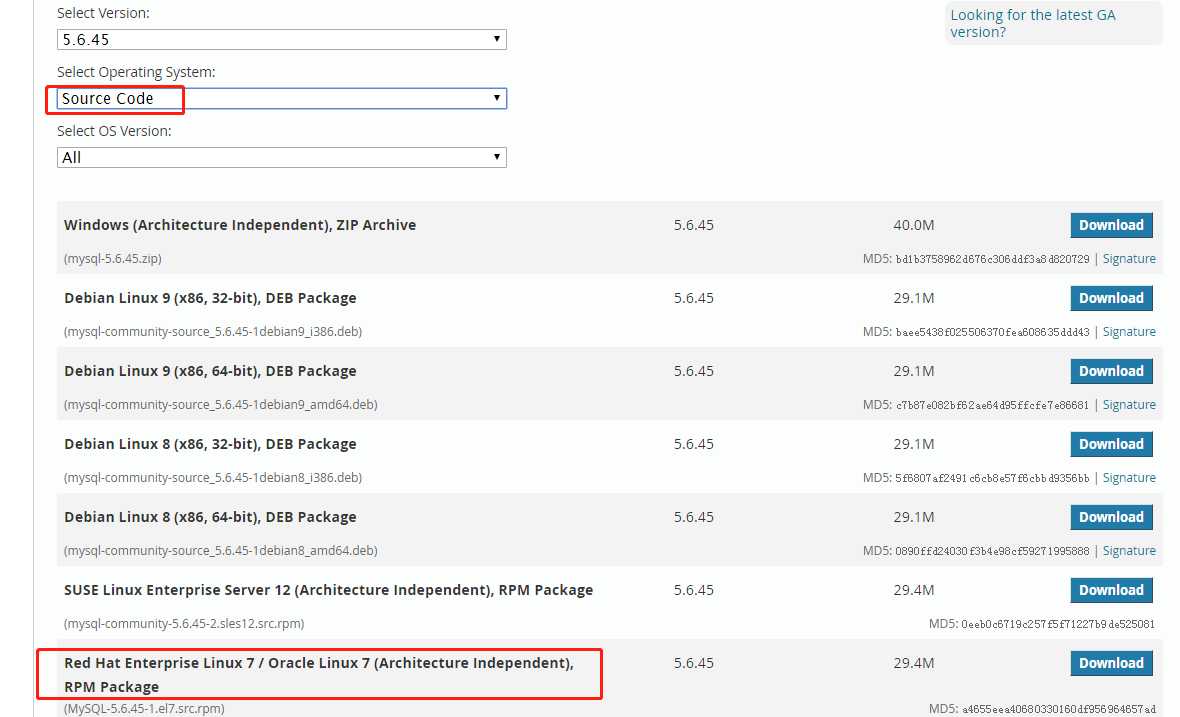
Task: Download SUSE Linux Enterprise Server 12 RPM
Action: (x=1112, y=590)
